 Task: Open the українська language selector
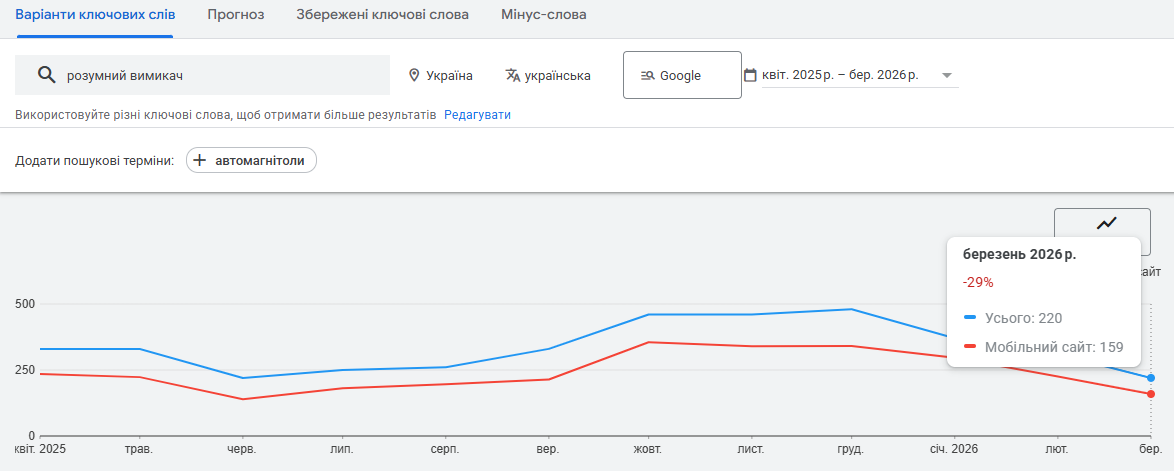[559, 75]
